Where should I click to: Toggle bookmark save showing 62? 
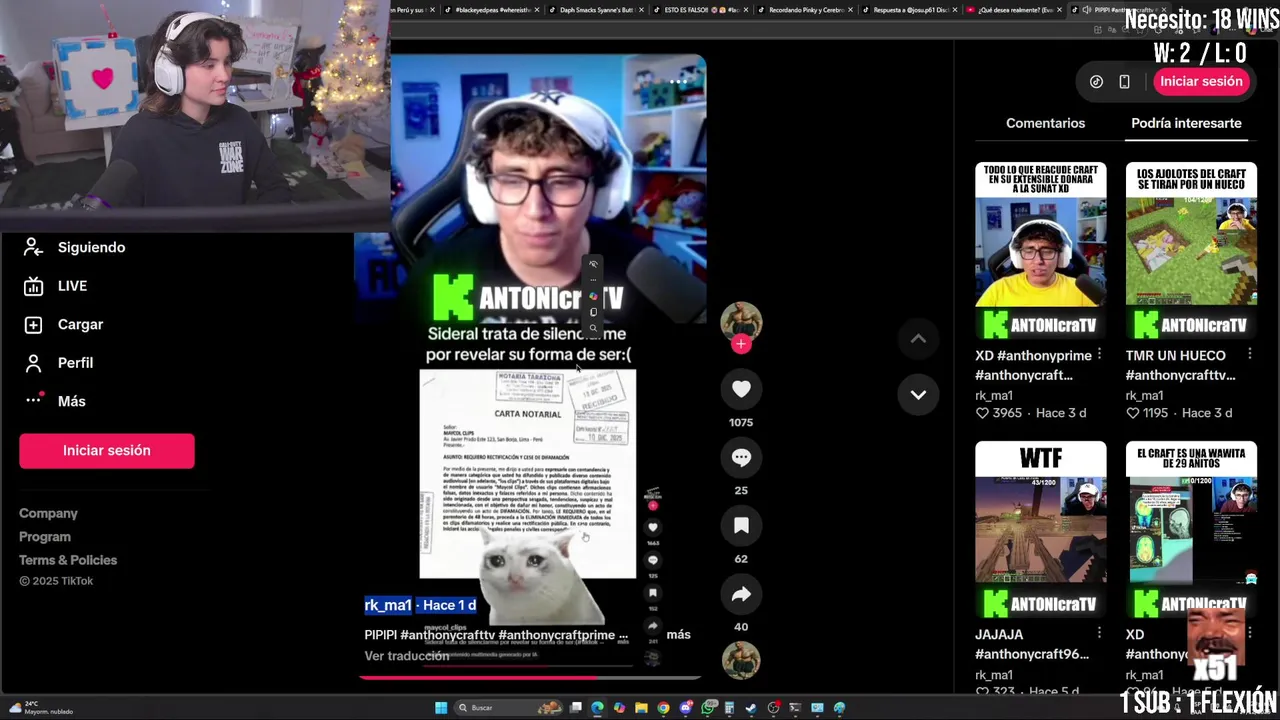pyautogui.click(x=741, y=526)
